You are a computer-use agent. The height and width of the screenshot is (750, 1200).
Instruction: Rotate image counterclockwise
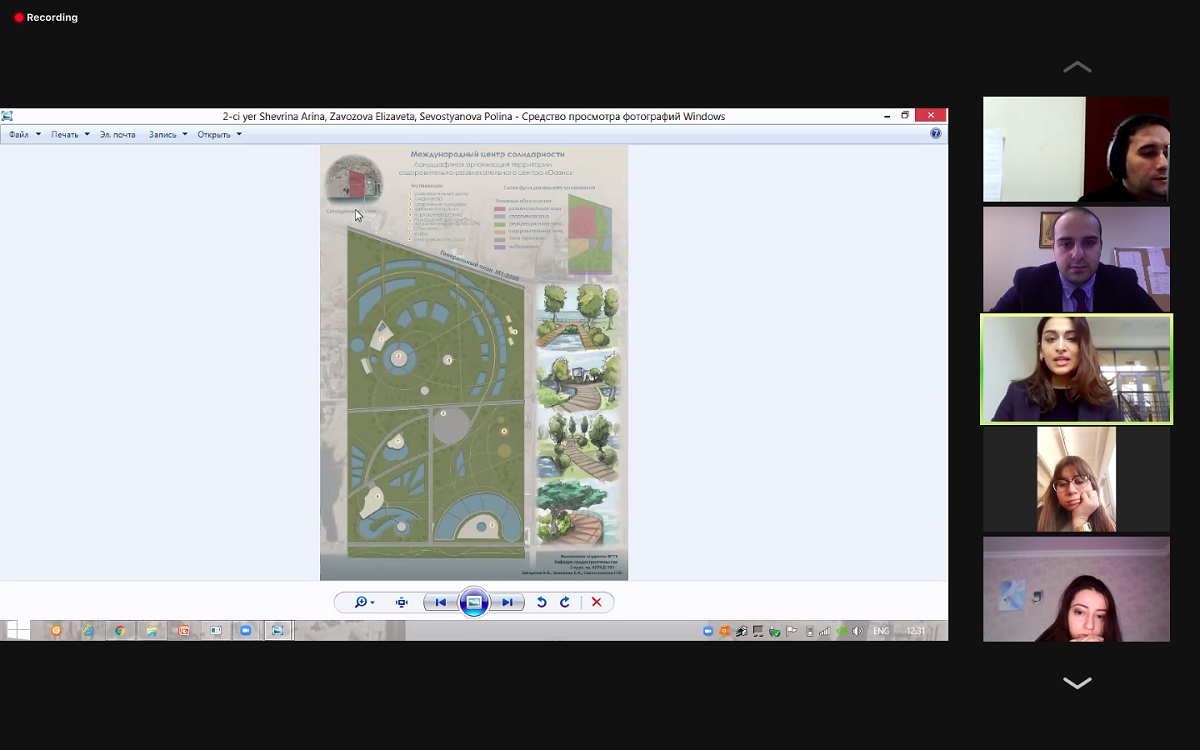pyautogui.click(x=542, y=602)
